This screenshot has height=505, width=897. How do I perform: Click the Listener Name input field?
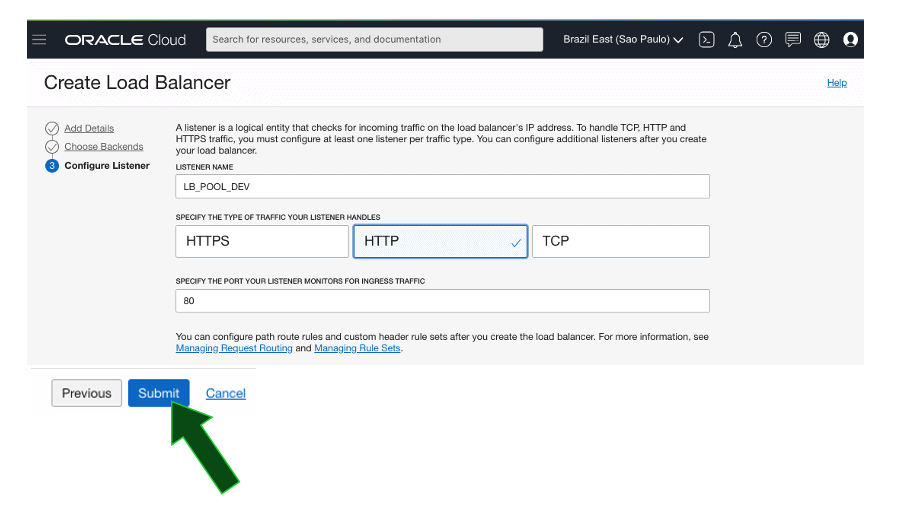tap(442, 187)
